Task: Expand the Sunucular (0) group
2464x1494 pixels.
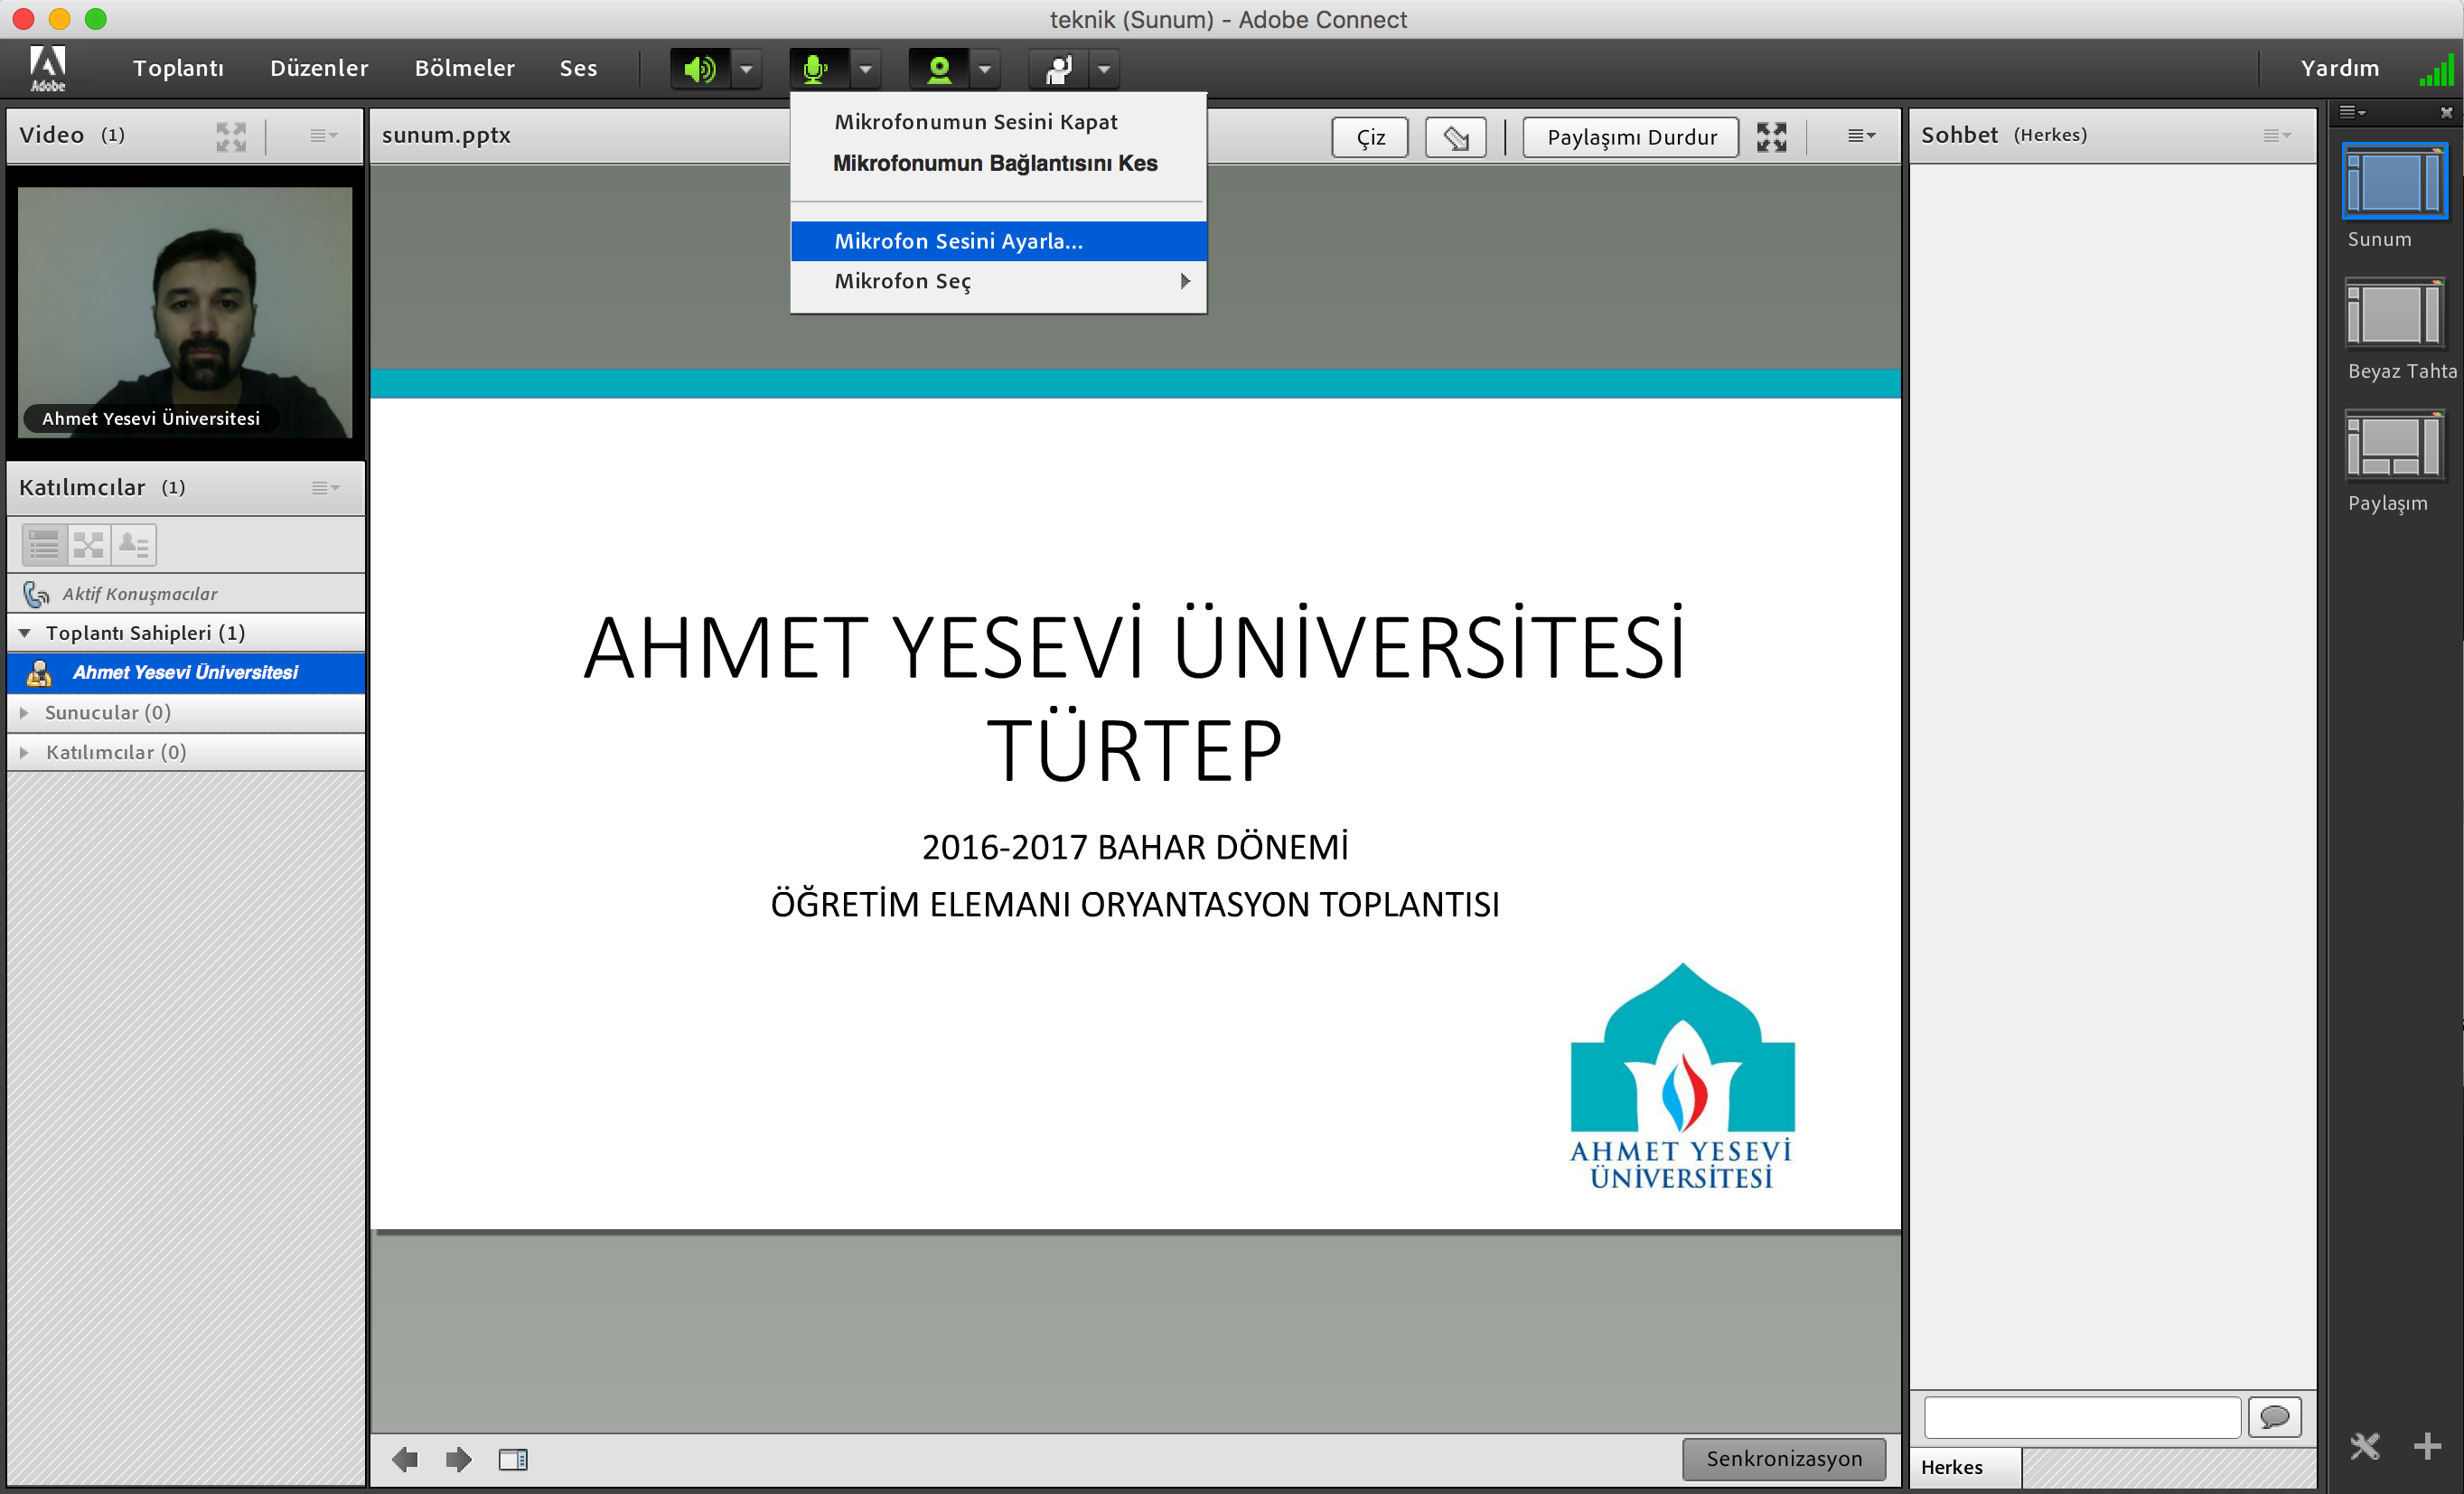Action: 25,713
